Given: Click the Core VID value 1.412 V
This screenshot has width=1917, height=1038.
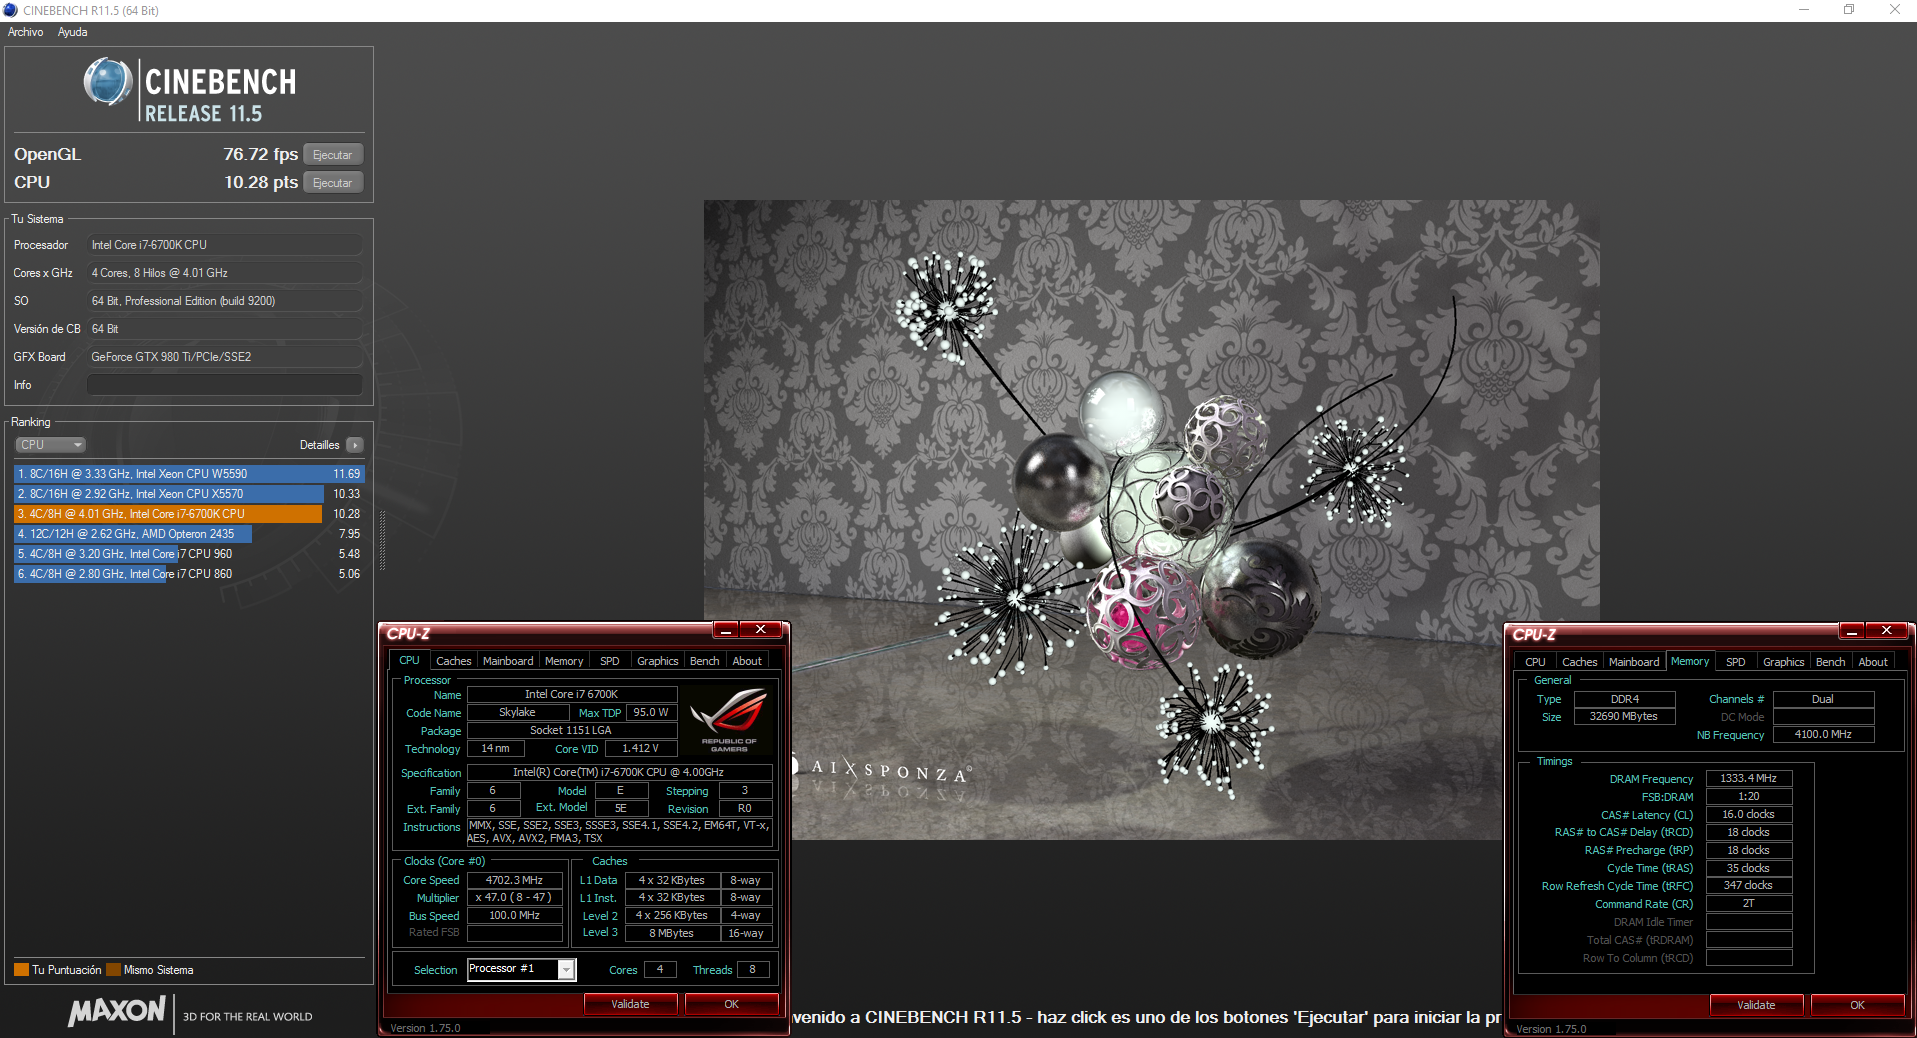Looking at the screenshot, I should pos(640,748).
